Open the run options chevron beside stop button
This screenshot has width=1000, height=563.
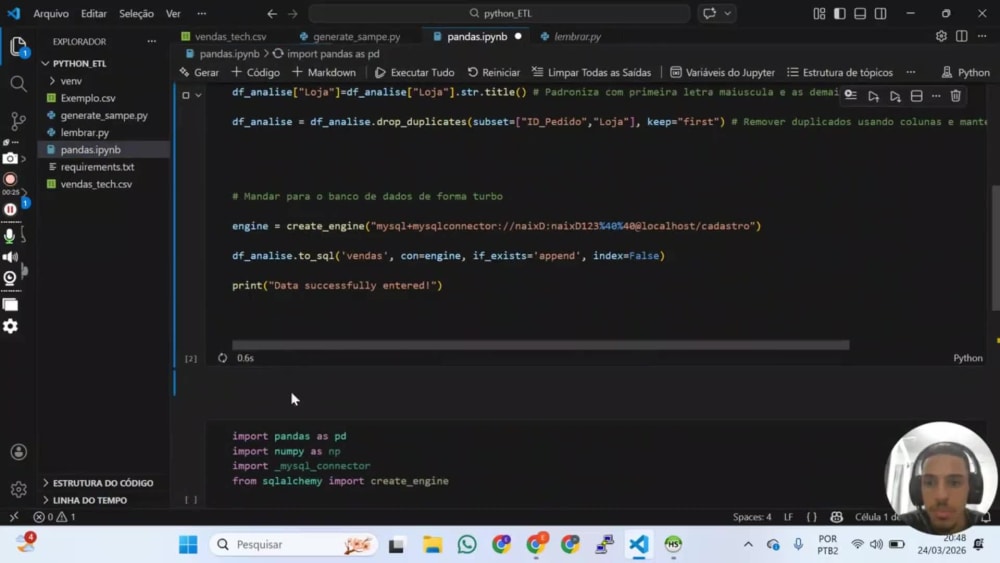click(x=199, y=96)
